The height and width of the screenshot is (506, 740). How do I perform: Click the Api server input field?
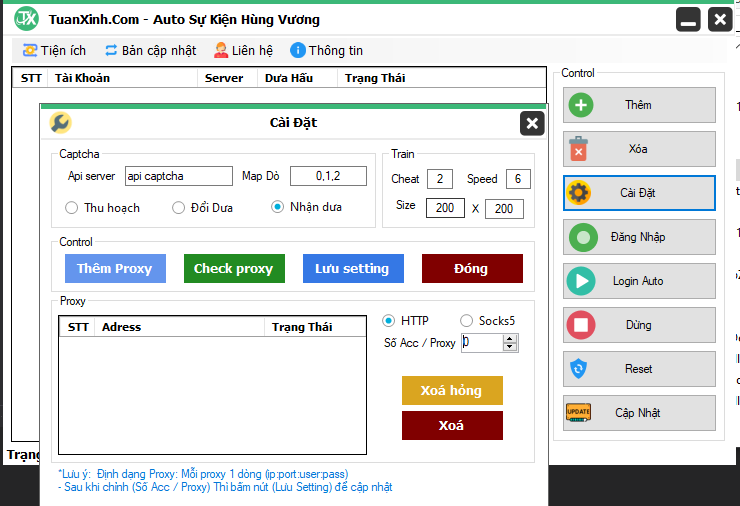coord(178,176)
